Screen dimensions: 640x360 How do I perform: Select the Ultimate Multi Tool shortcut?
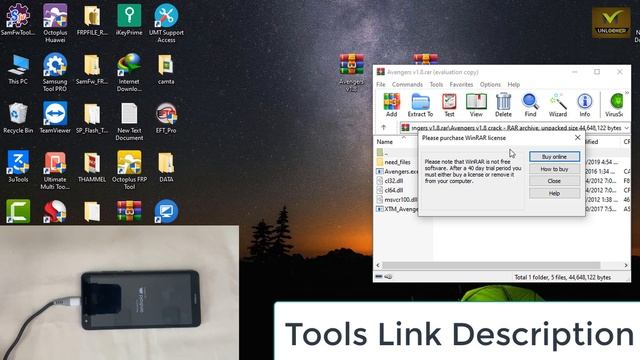[x=55, y=170]
